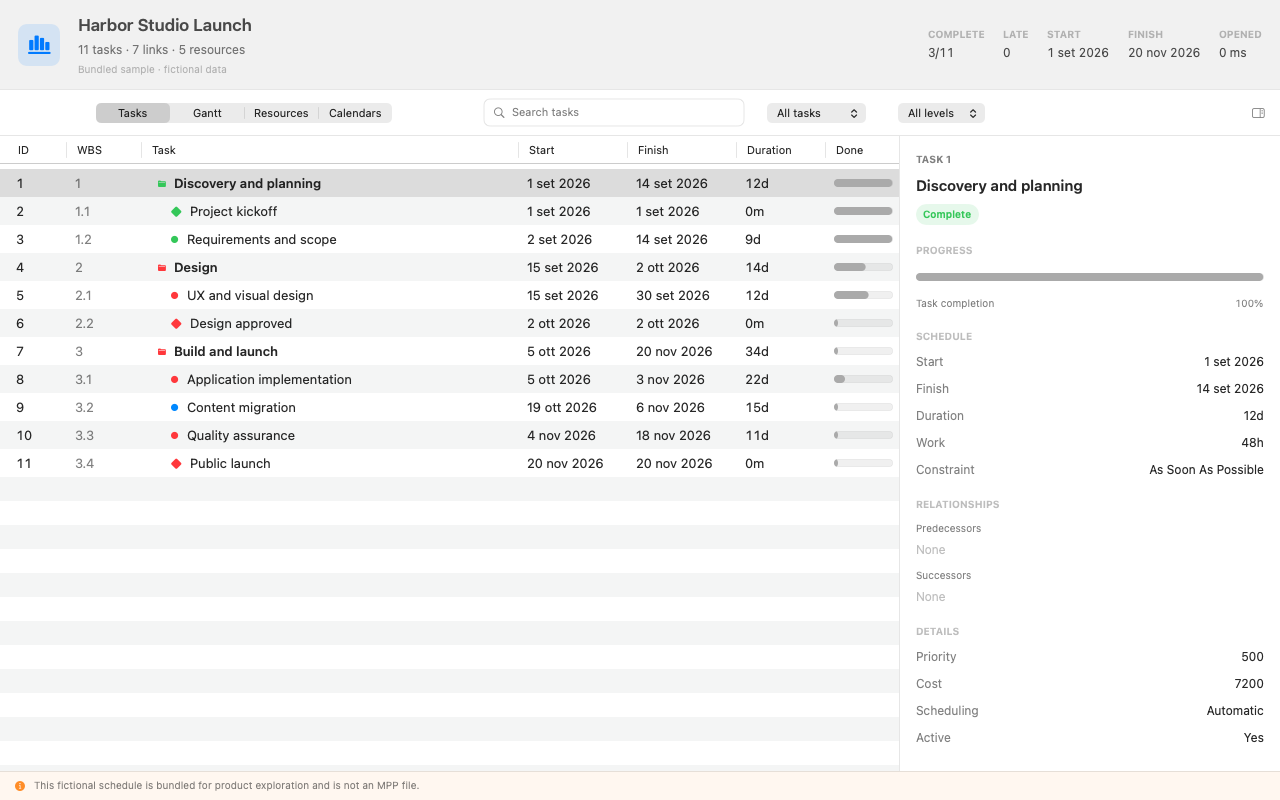Viewport: 1280px width, 800px height.
Task: Click the Task completion progress bar in inspector
Action: coord(1090,277)
